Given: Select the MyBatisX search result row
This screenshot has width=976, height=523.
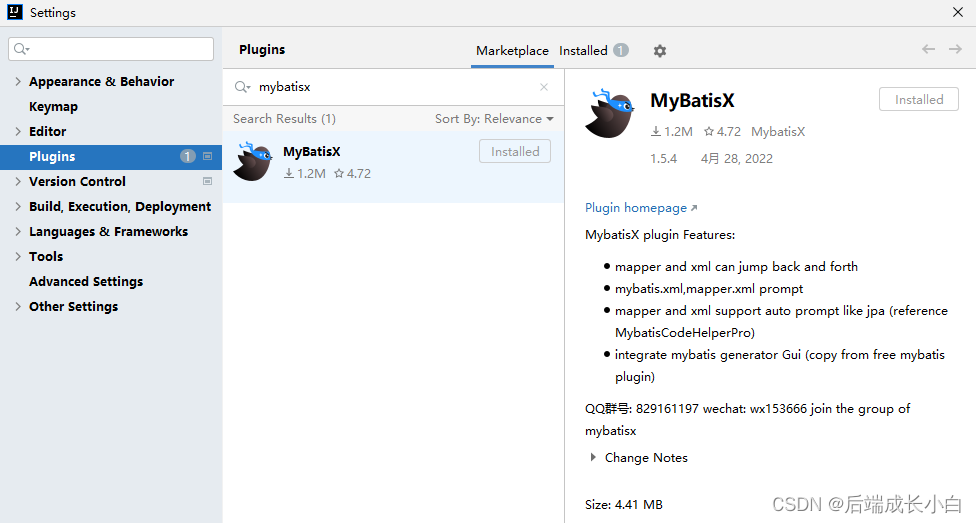Looking at the screenshot, I should [393, 167].
